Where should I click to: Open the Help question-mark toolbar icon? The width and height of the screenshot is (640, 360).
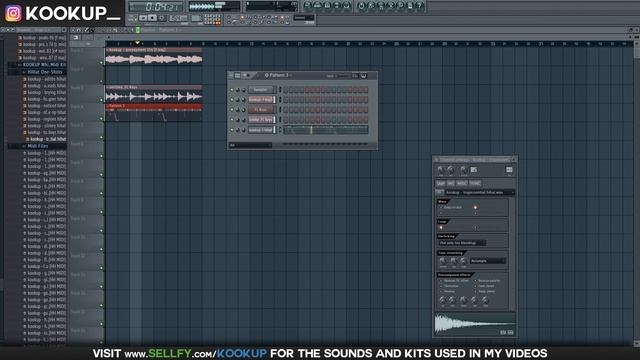419,5
